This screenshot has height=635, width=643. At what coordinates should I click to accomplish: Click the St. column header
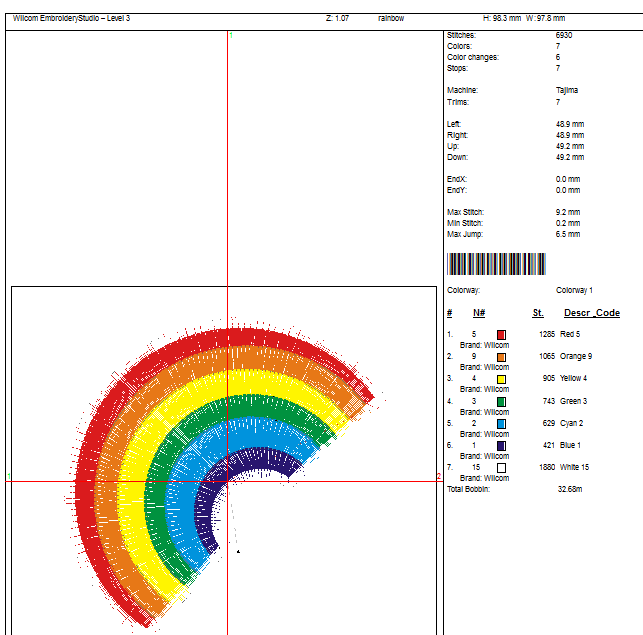(538, 313)
